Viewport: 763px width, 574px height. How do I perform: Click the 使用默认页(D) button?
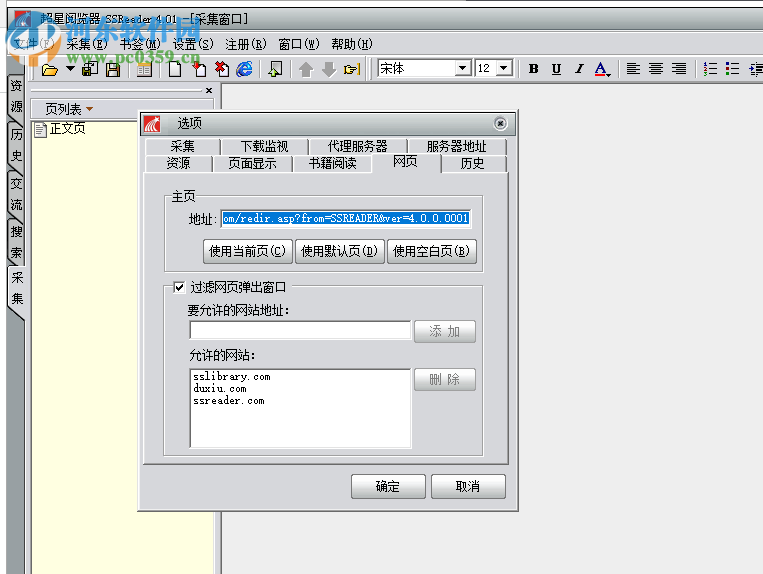tap(340, 251)
